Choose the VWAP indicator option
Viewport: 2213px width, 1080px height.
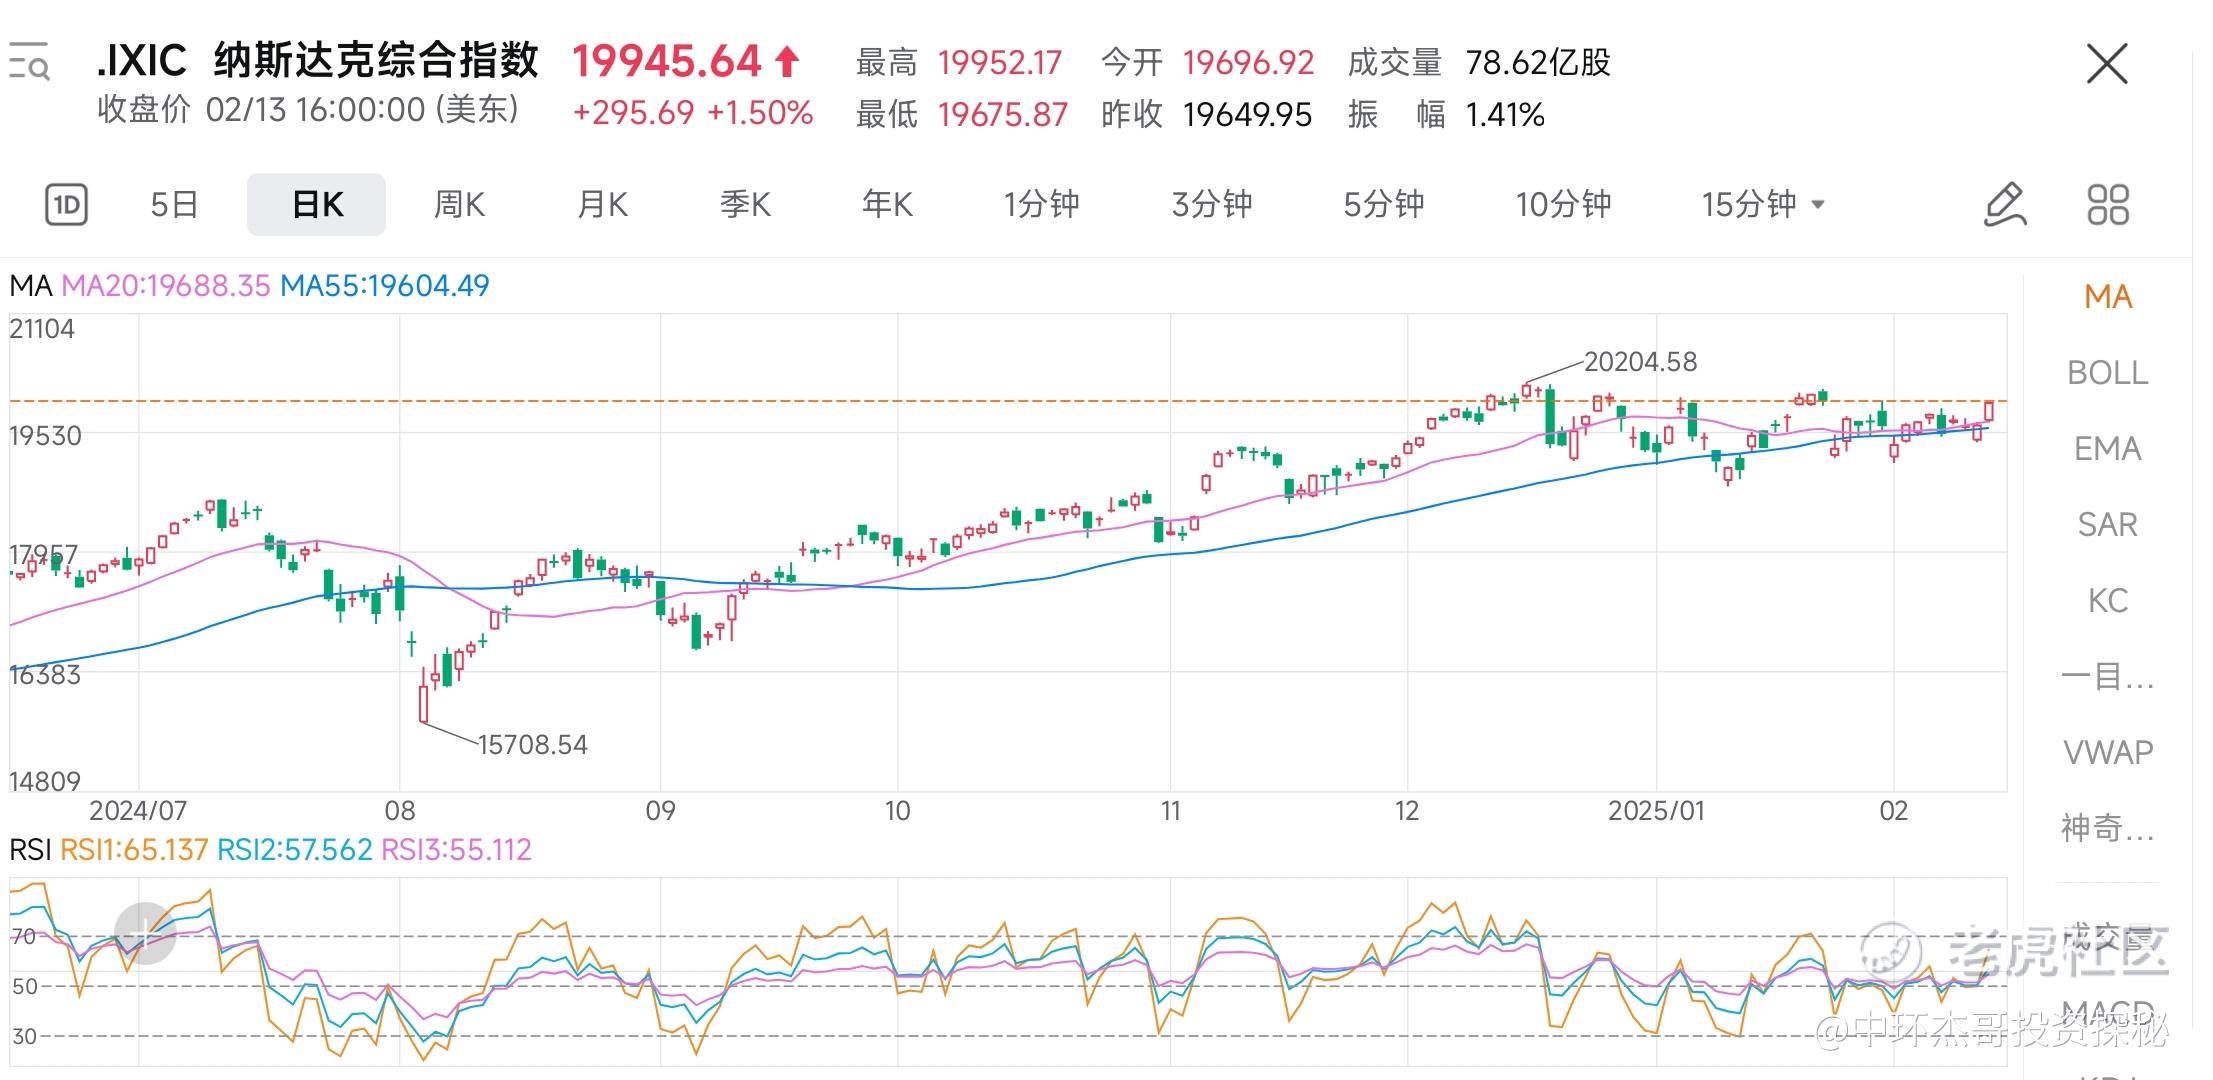point(2107,752)
